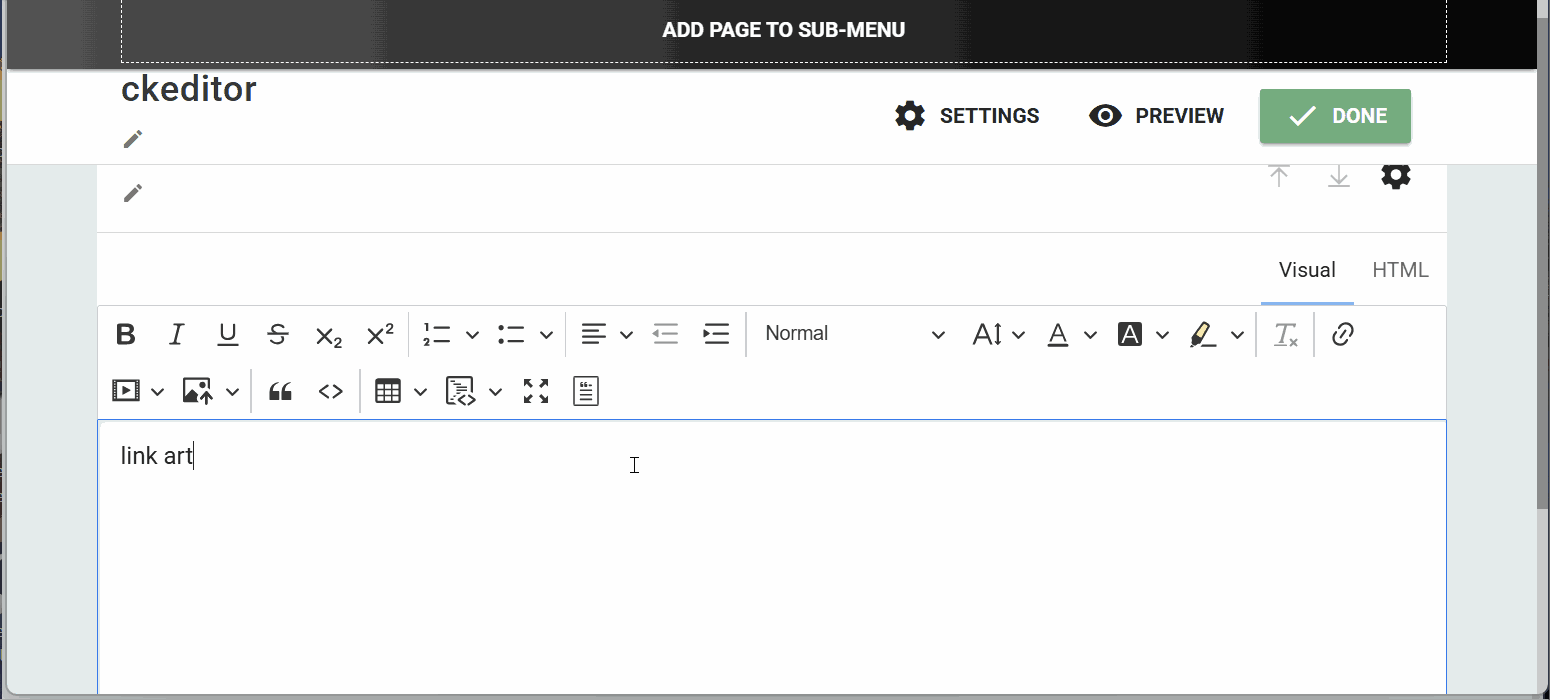Click the gear icon beside SETTINGS

(910, 116)
